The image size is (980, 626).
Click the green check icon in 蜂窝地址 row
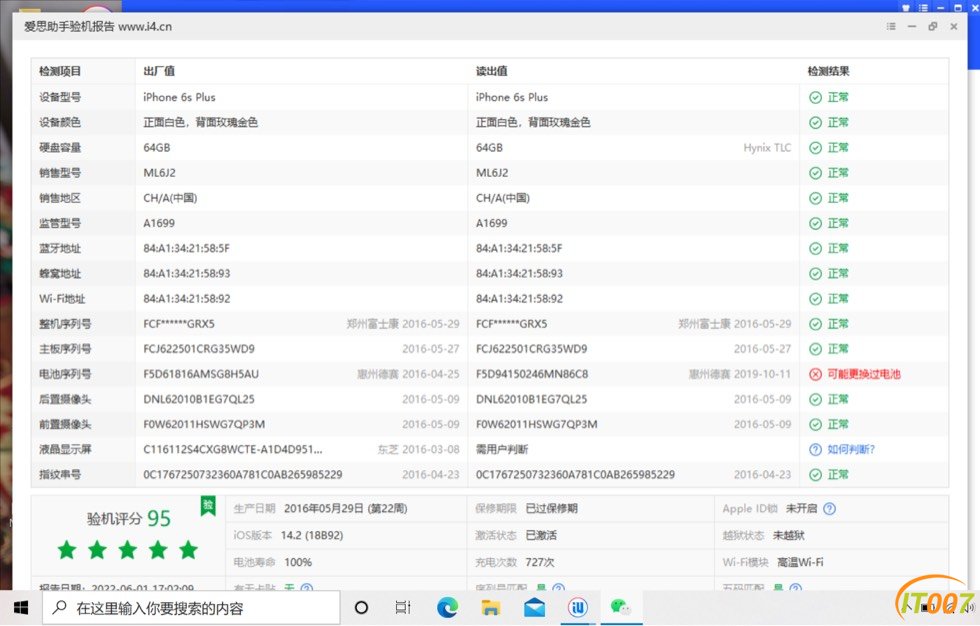[815, 274]
